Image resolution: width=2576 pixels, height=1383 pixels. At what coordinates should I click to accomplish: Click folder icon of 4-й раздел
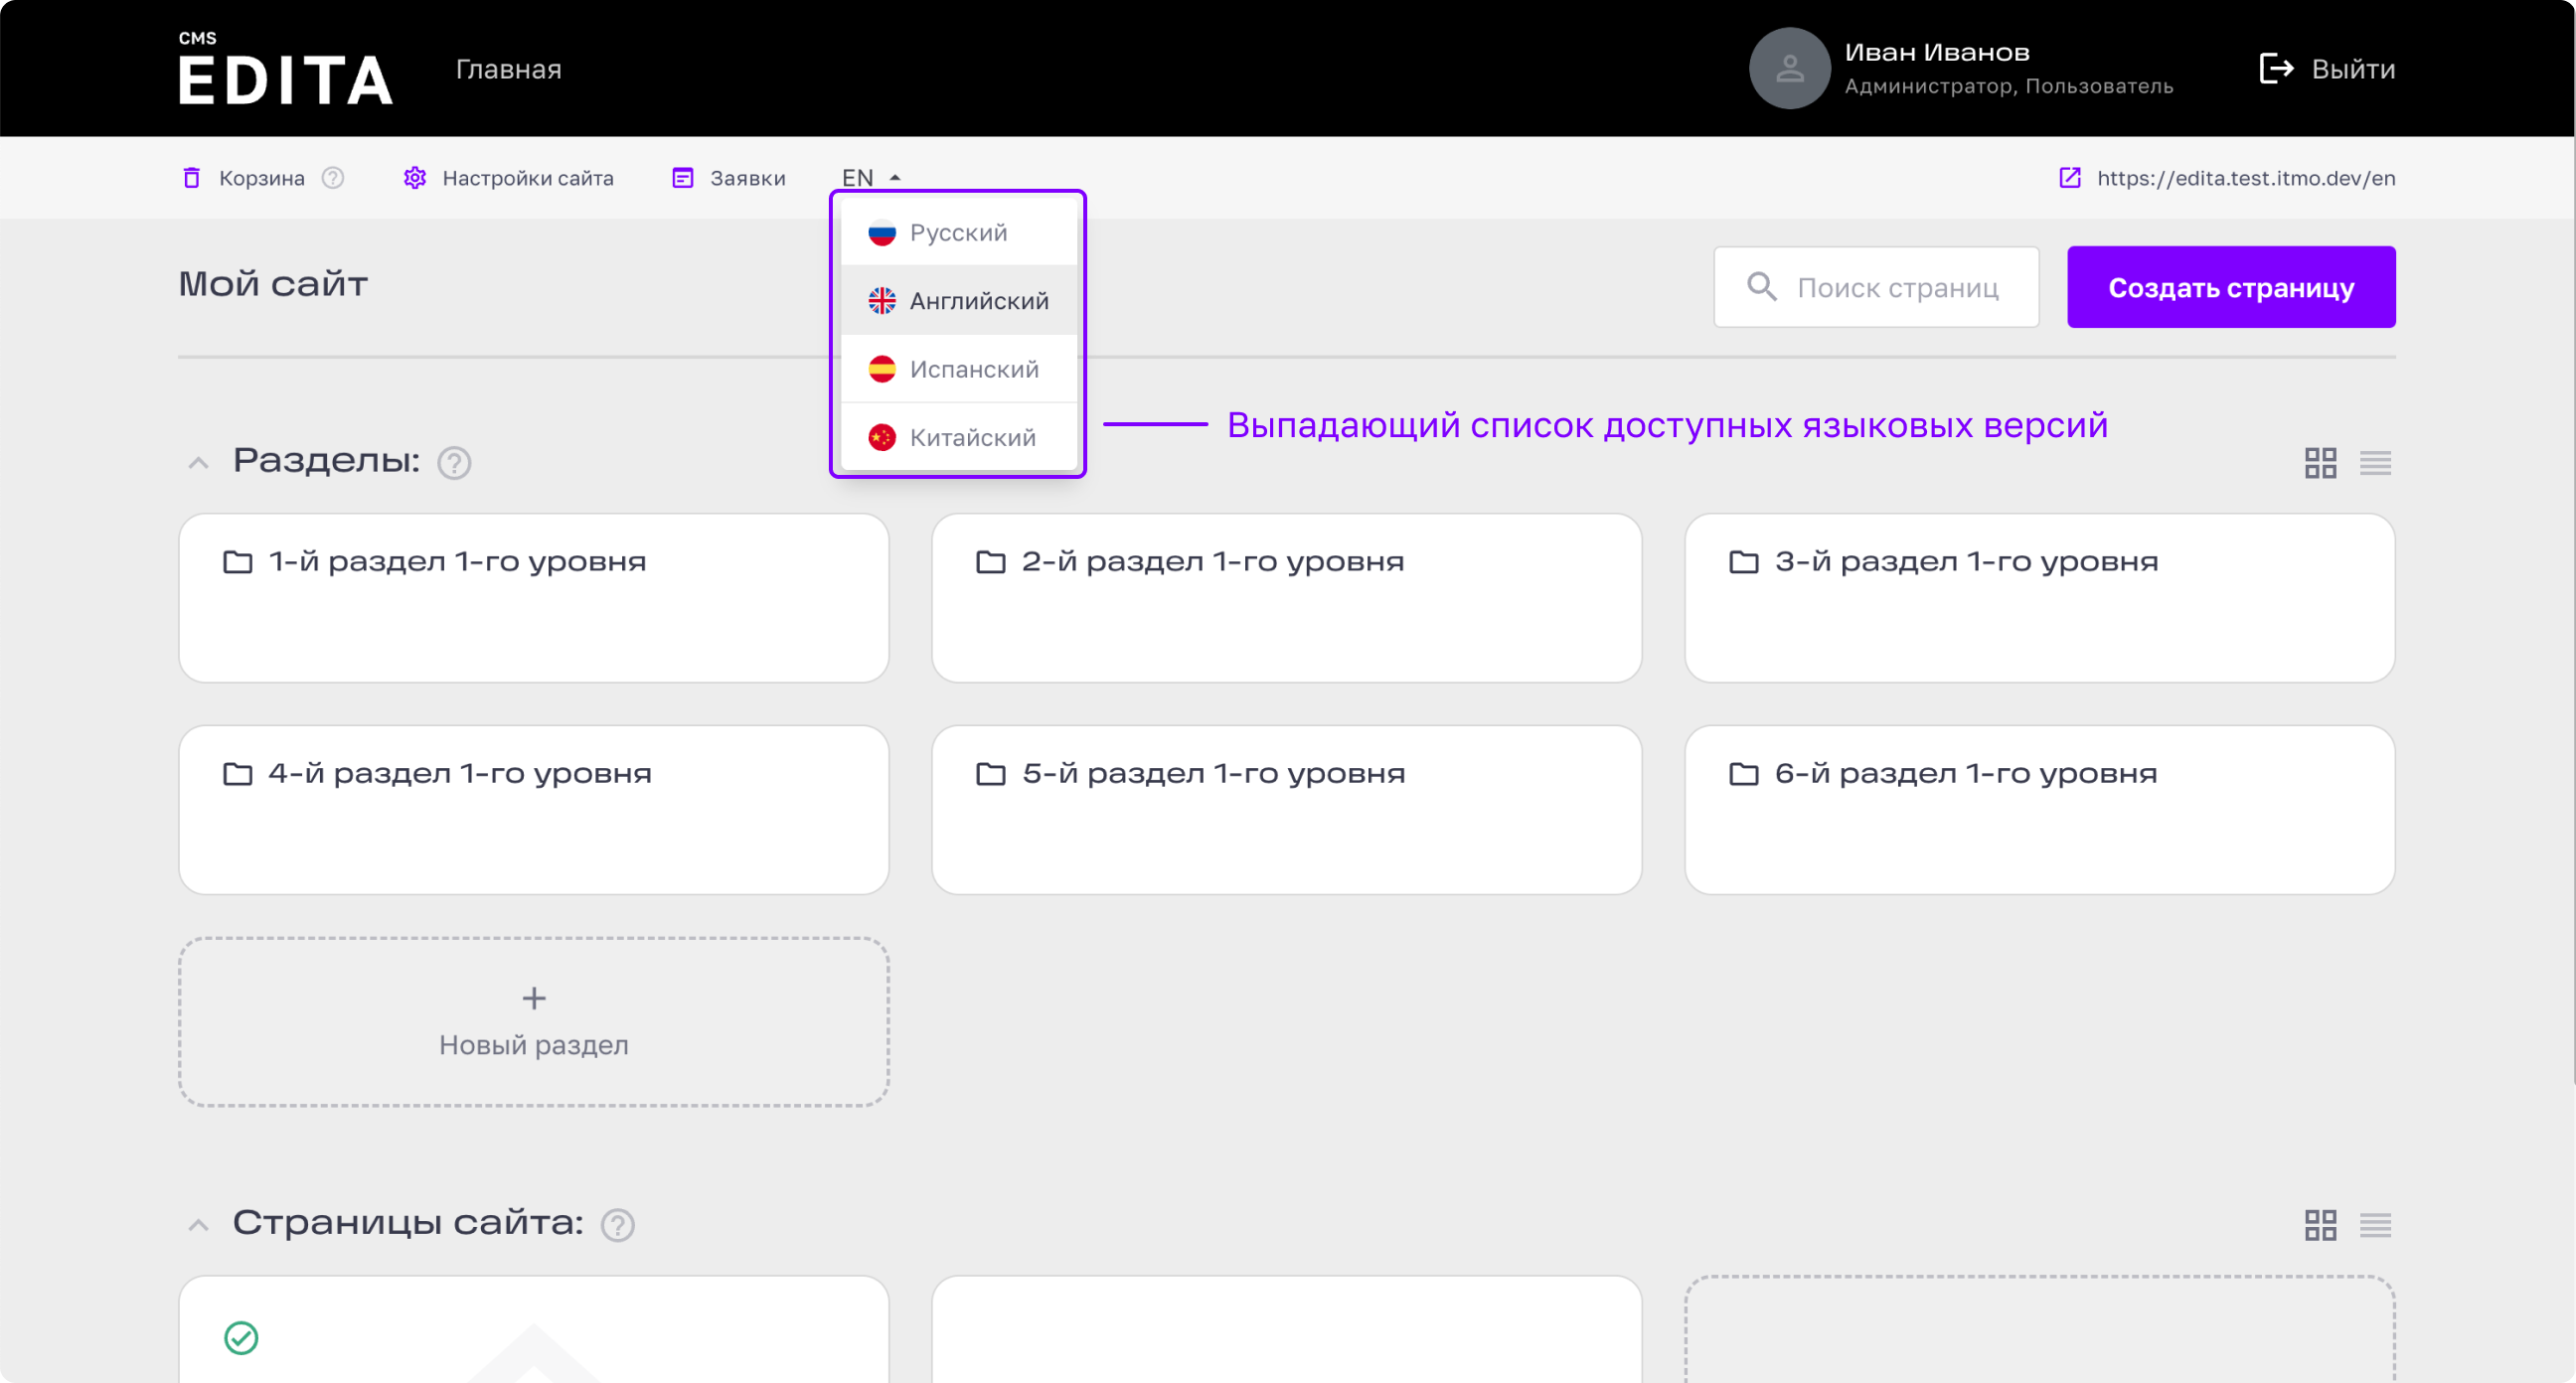pyautogui.click(x=237, y=774)
